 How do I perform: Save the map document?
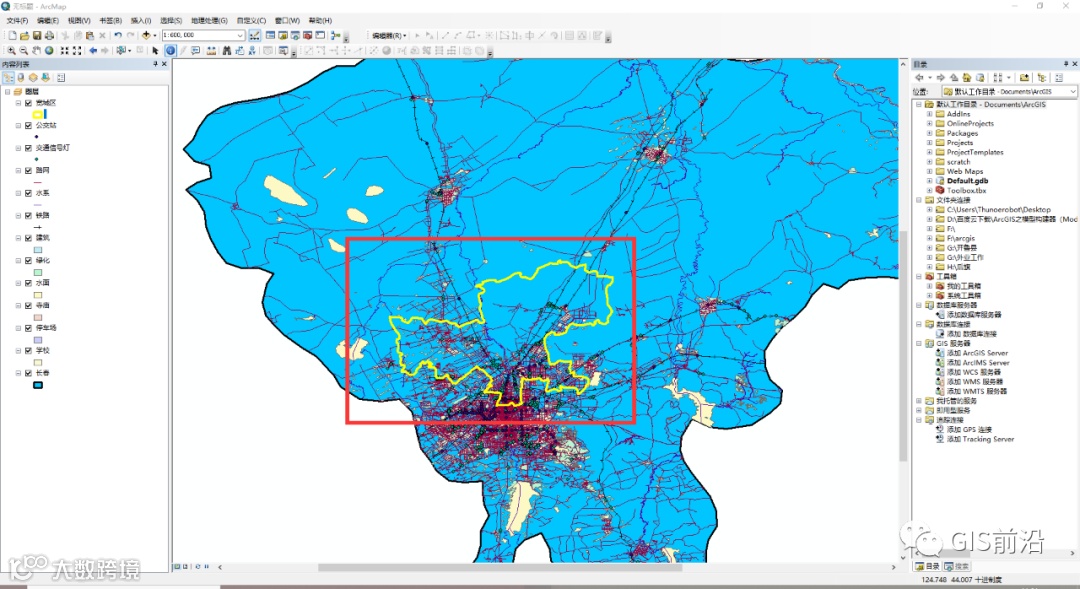[x=37, y=35]
